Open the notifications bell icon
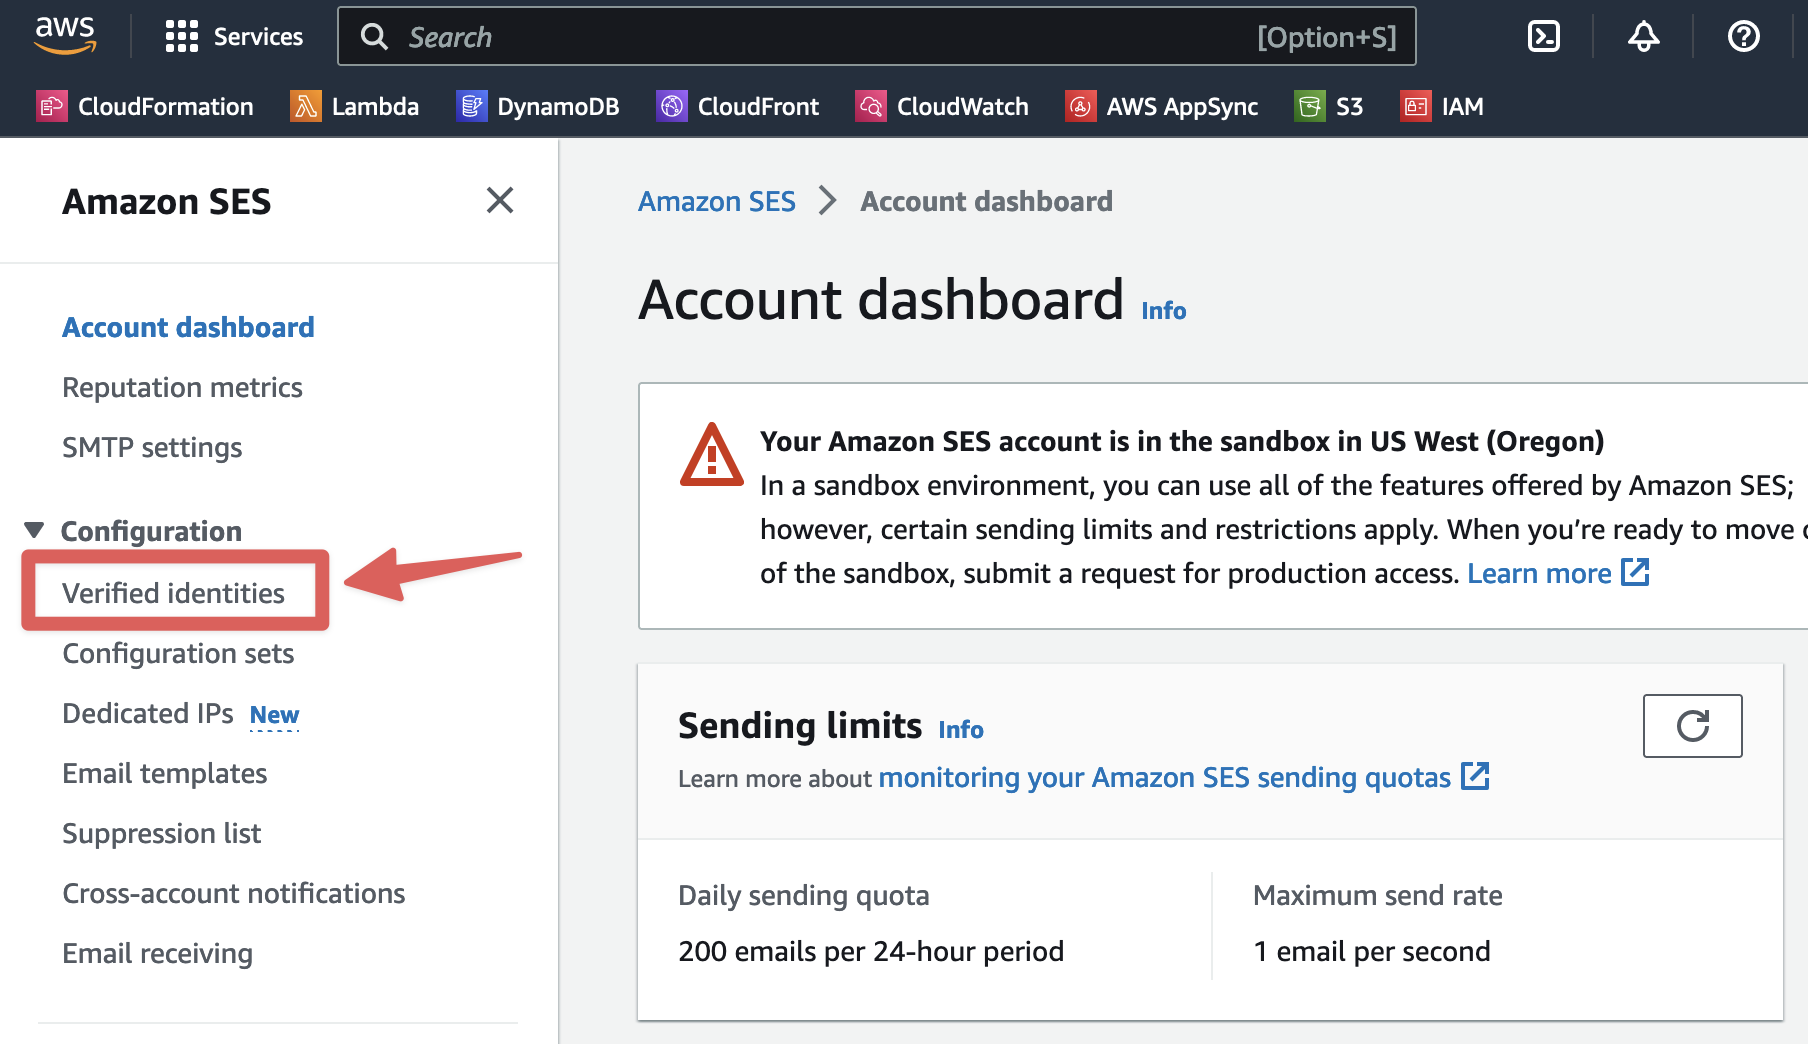The height and width of the screenshot is (1044, 1808). click(x=1644, y=37)
